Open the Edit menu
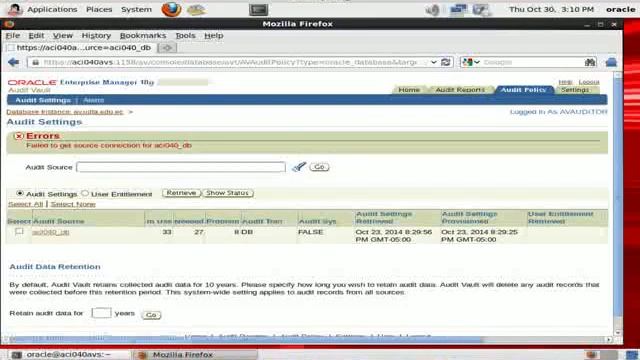 click(36, 36)
